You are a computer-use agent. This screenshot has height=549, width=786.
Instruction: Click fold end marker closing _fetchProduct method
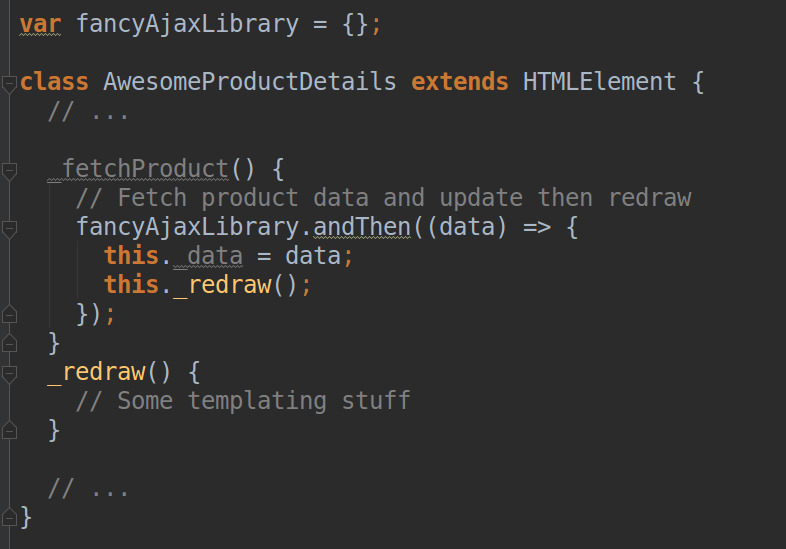coord(10,343)
